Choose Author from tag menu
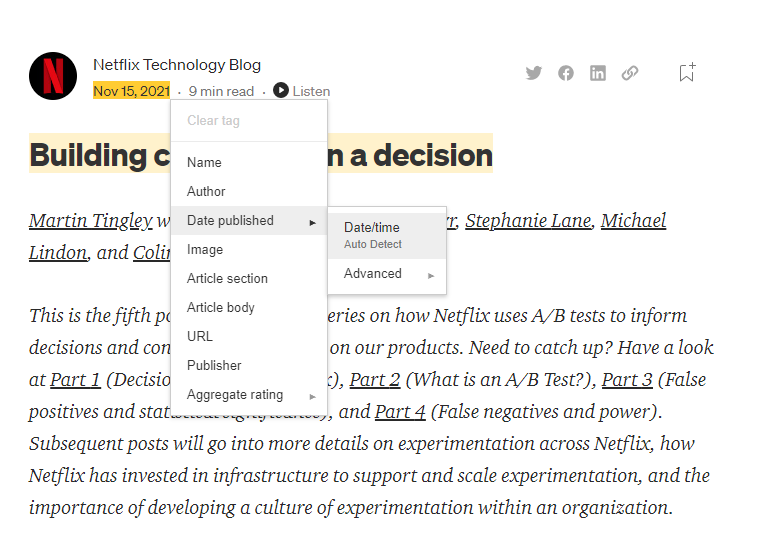The image size is (768, 541). pos(206,191)
